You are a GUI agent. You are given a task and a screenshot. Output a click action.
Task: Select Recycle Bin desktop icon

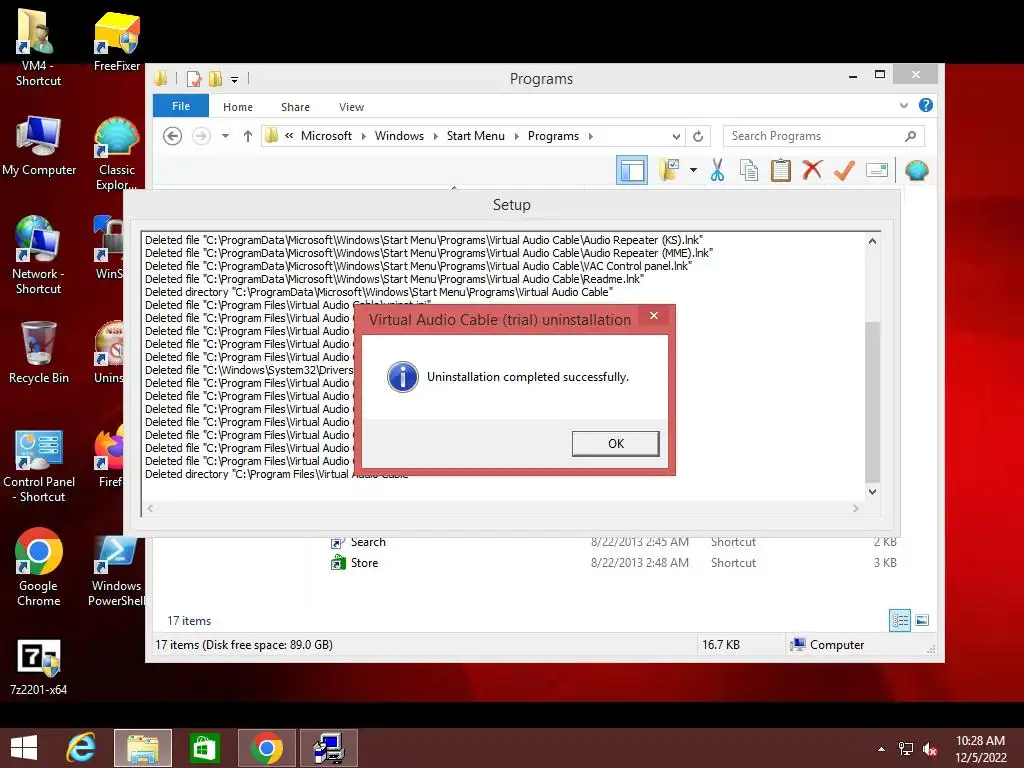pyautogui.click(x=39, y=353)
